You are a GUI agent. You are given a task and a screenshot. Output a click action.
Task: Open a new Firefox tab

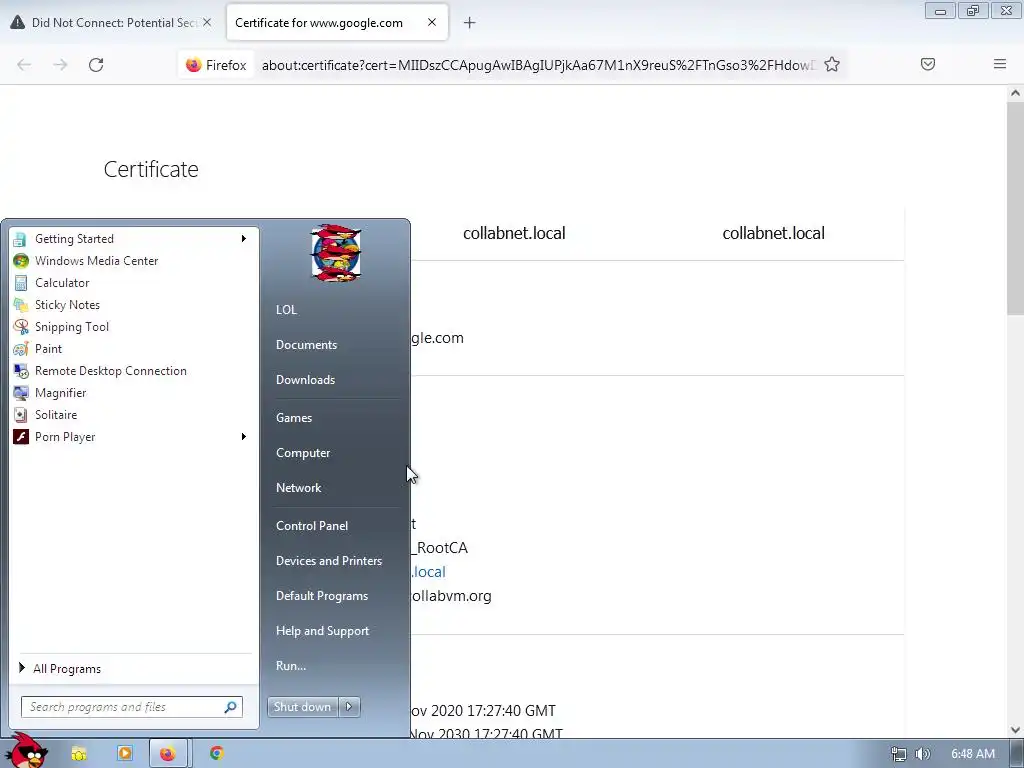tap(470, 23)
